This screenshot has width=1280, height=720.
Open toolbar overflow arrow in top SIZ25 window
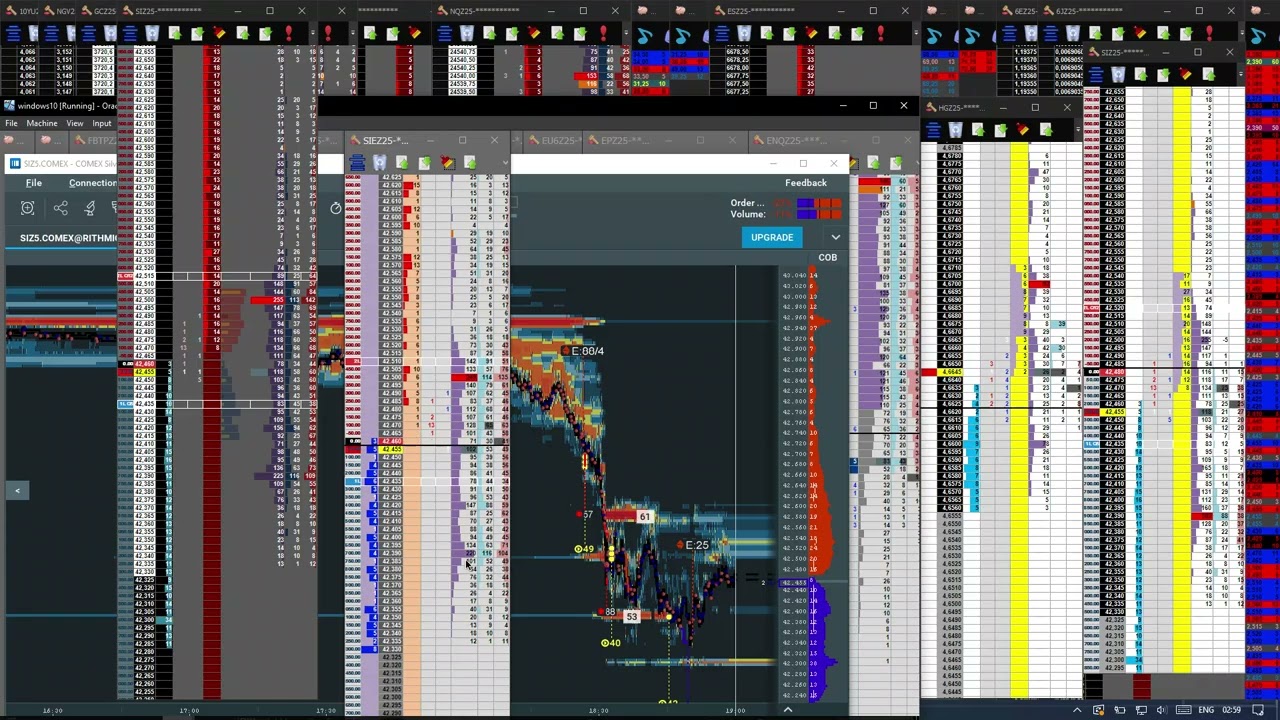313,33
